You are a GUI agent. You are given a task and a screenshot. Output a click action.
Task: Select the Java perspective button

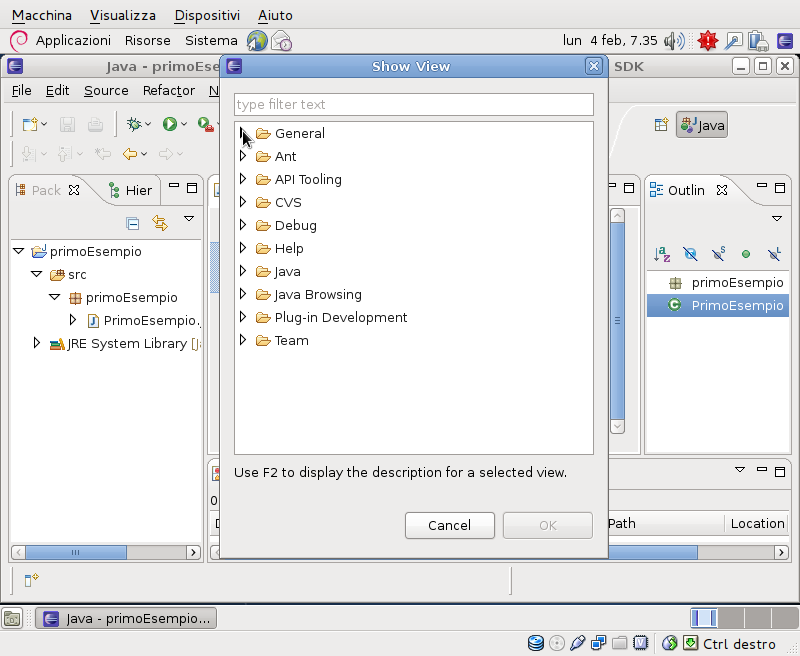[702, 125]
